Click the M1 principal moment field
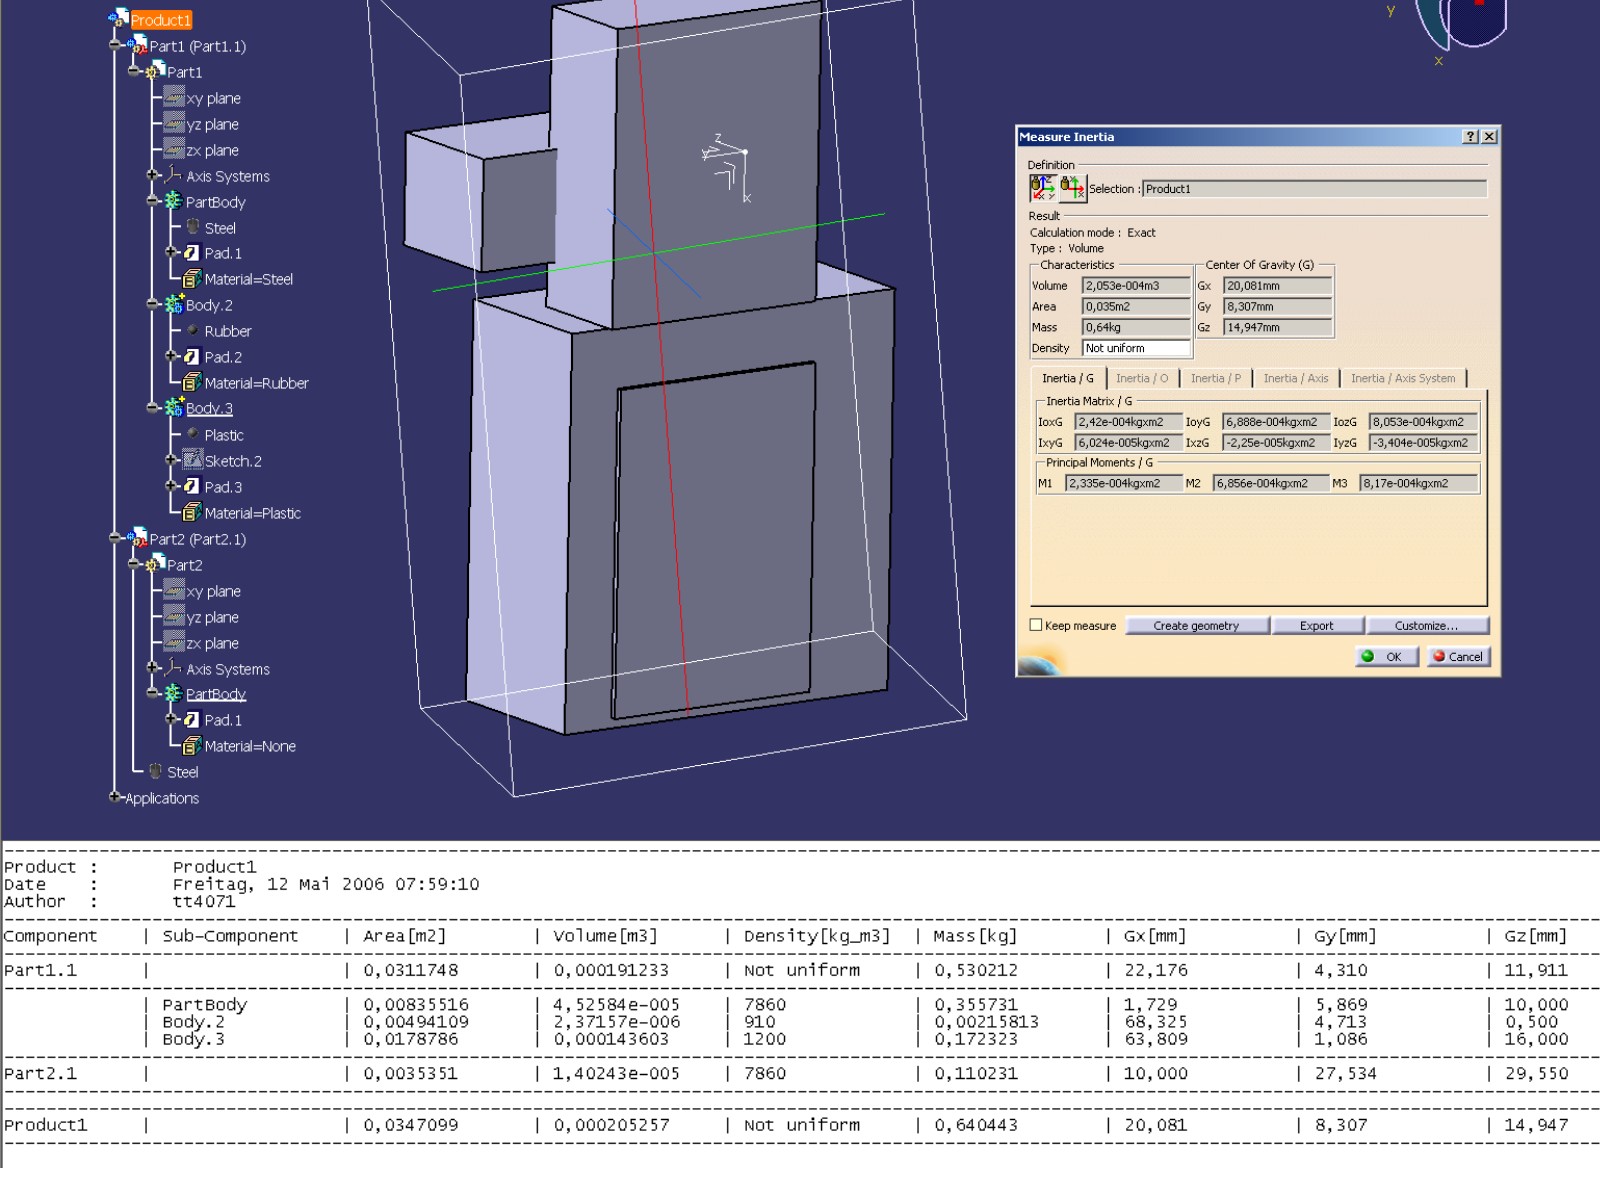This screenshot has height=1200, width=1600. pyautogui.click(x=1124, y=483)
